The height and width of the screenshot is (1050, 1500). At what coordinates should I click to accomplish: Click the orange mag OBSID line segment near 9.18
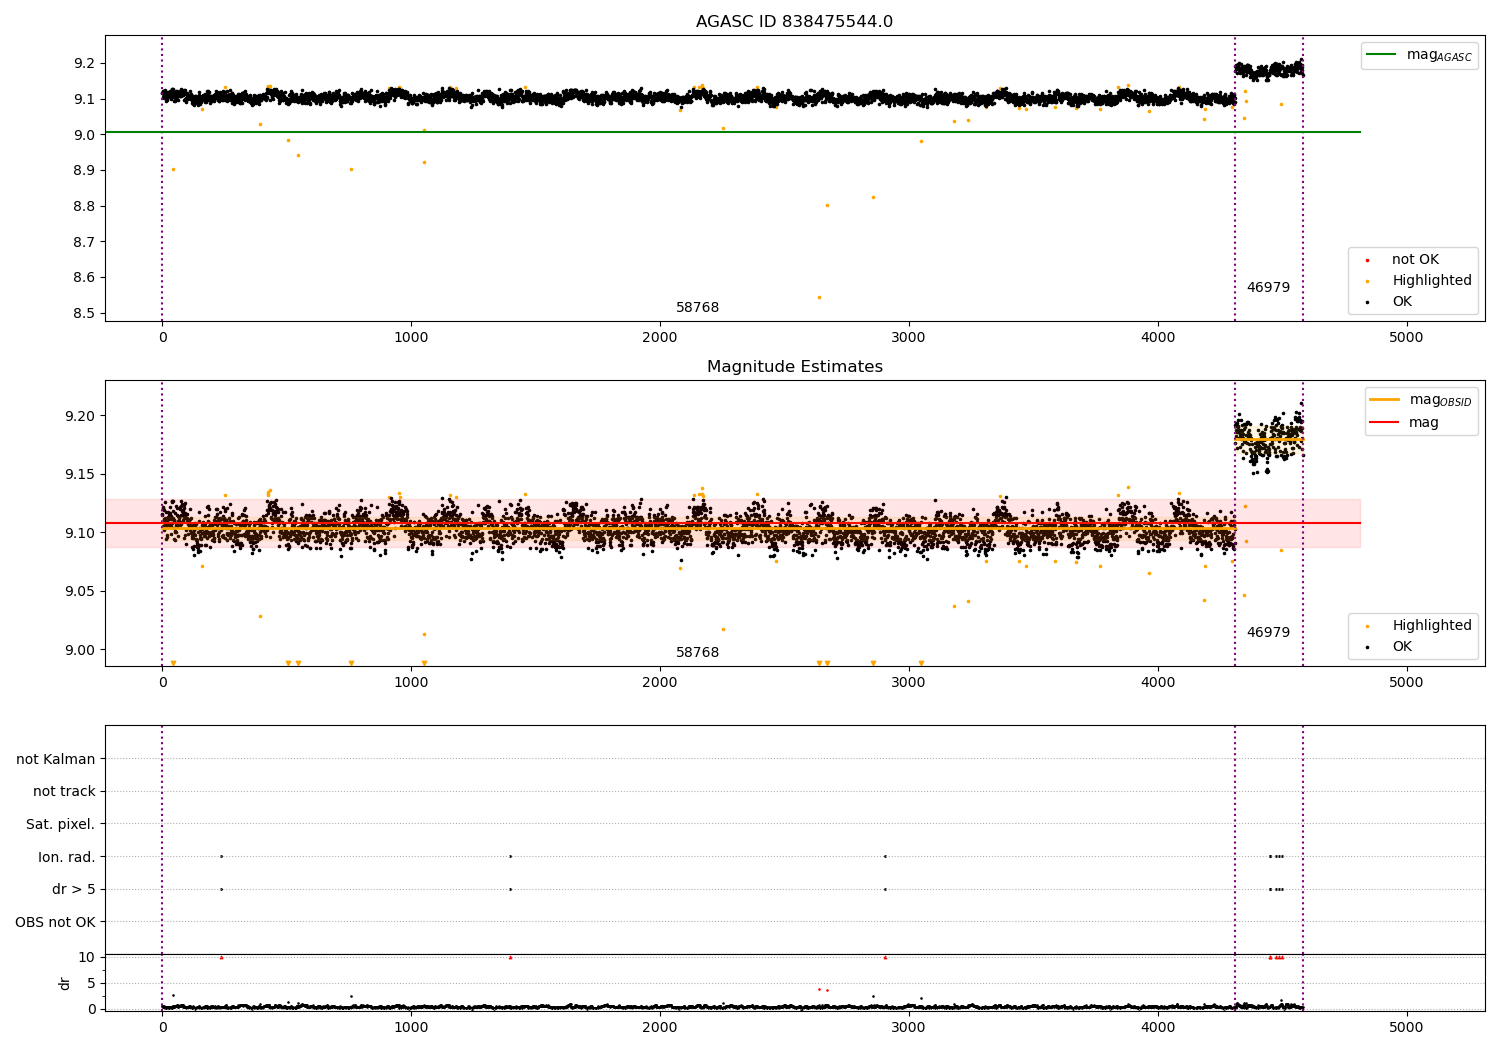1269,439
